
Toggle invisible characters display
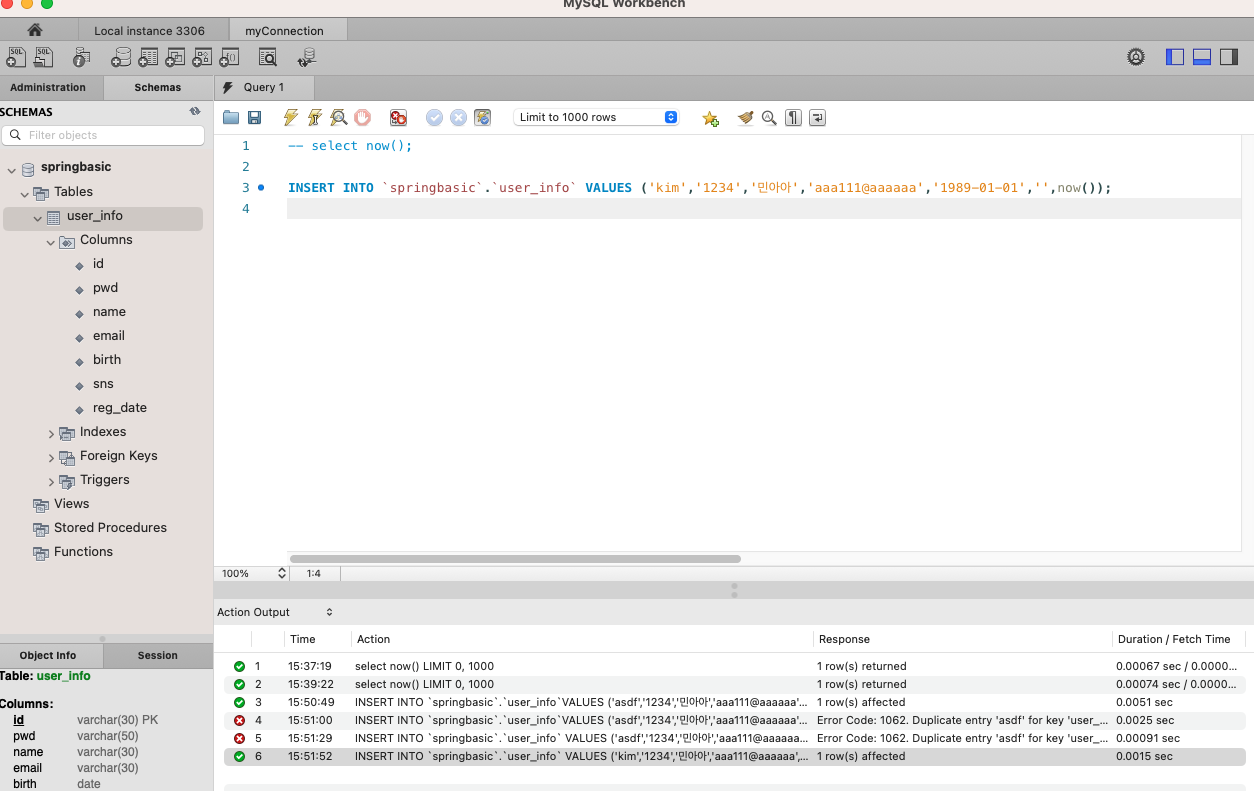pos(793,118)
